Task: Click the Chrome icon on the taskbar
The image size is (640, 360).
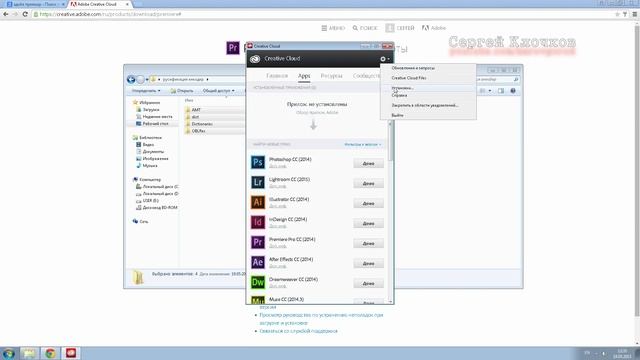Action: pyautogui.click(x=50, y=353)
